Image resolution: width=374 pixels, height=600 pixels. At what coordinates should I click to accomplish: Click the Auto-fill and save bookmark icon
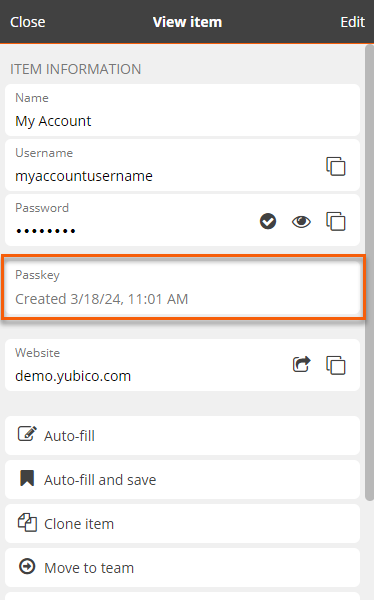[x=27, y=478]
